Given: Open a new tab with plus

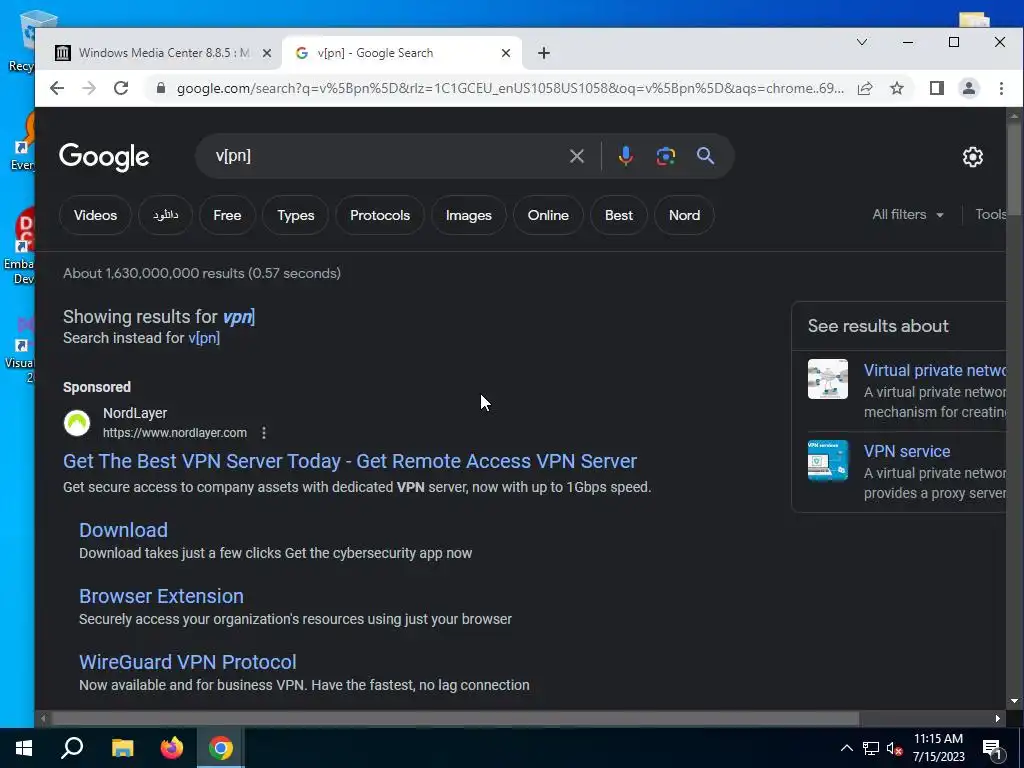Looking at the screenshot, I should [x=543, y=53].
